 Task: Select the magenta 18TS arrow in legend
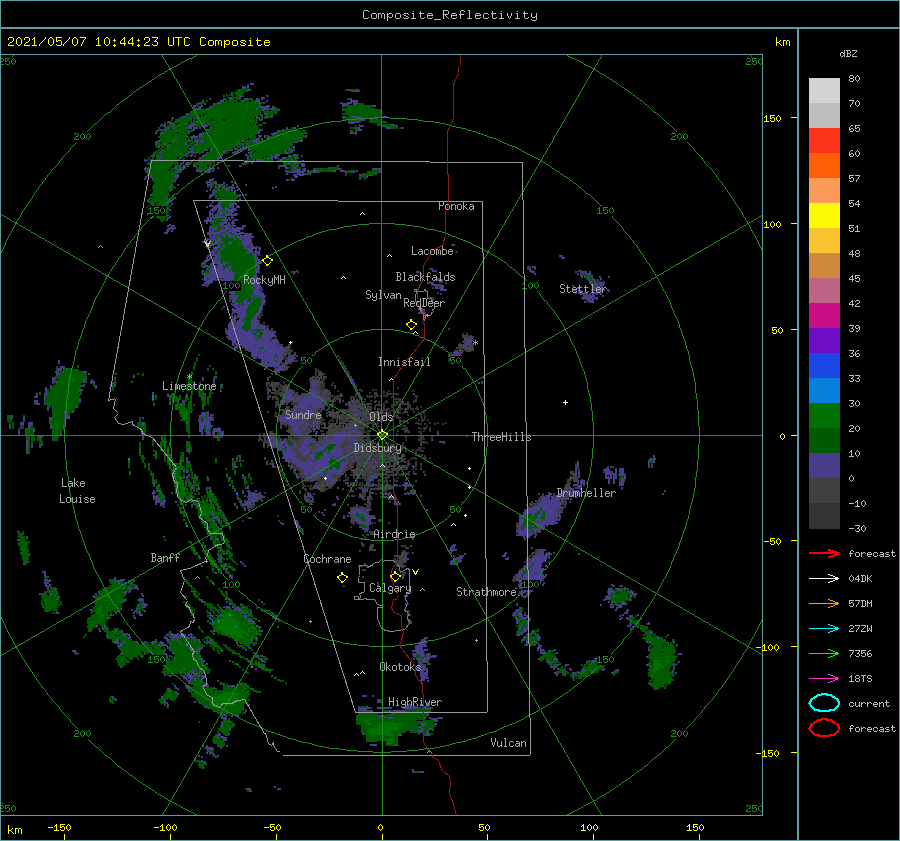(x=824, y=679)
